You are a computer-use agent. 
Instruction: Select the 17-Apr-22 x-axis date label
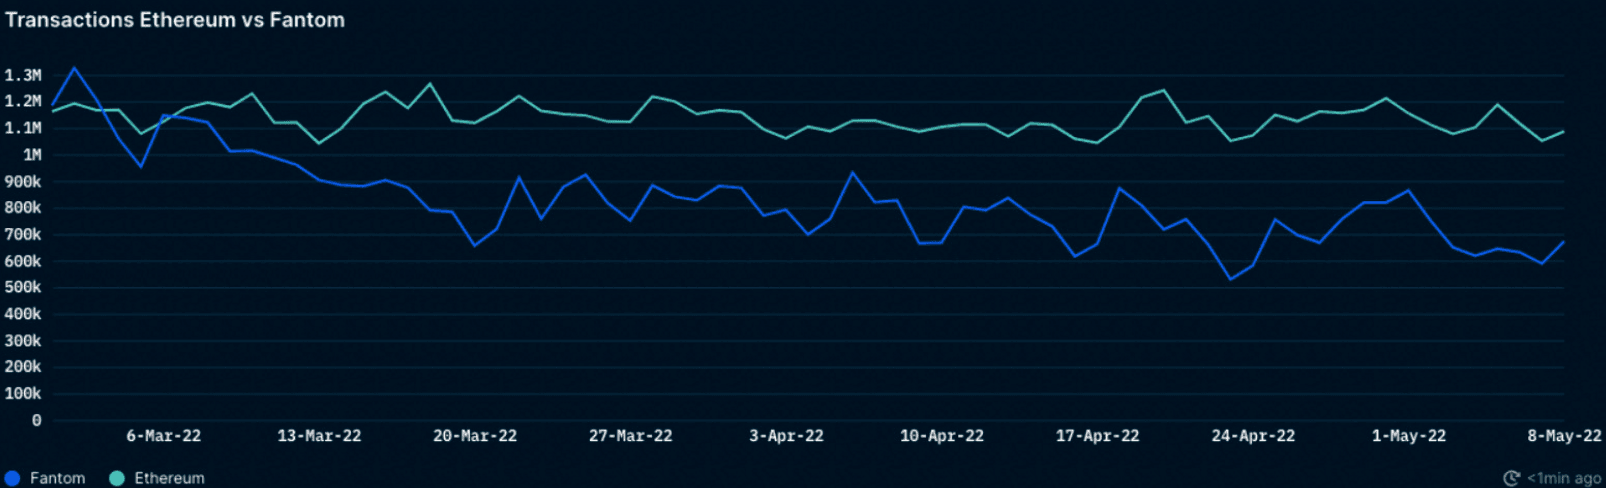(x=1097, y=436)
